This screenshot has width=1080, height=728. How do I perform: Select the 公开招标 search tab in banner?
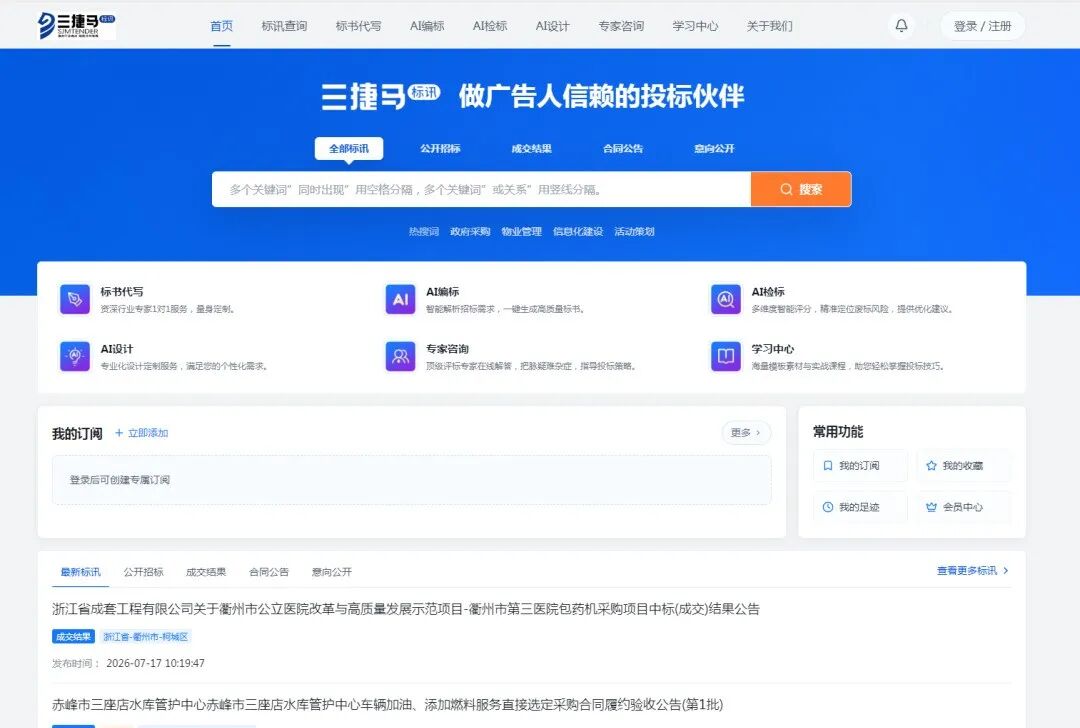point(440,148)
